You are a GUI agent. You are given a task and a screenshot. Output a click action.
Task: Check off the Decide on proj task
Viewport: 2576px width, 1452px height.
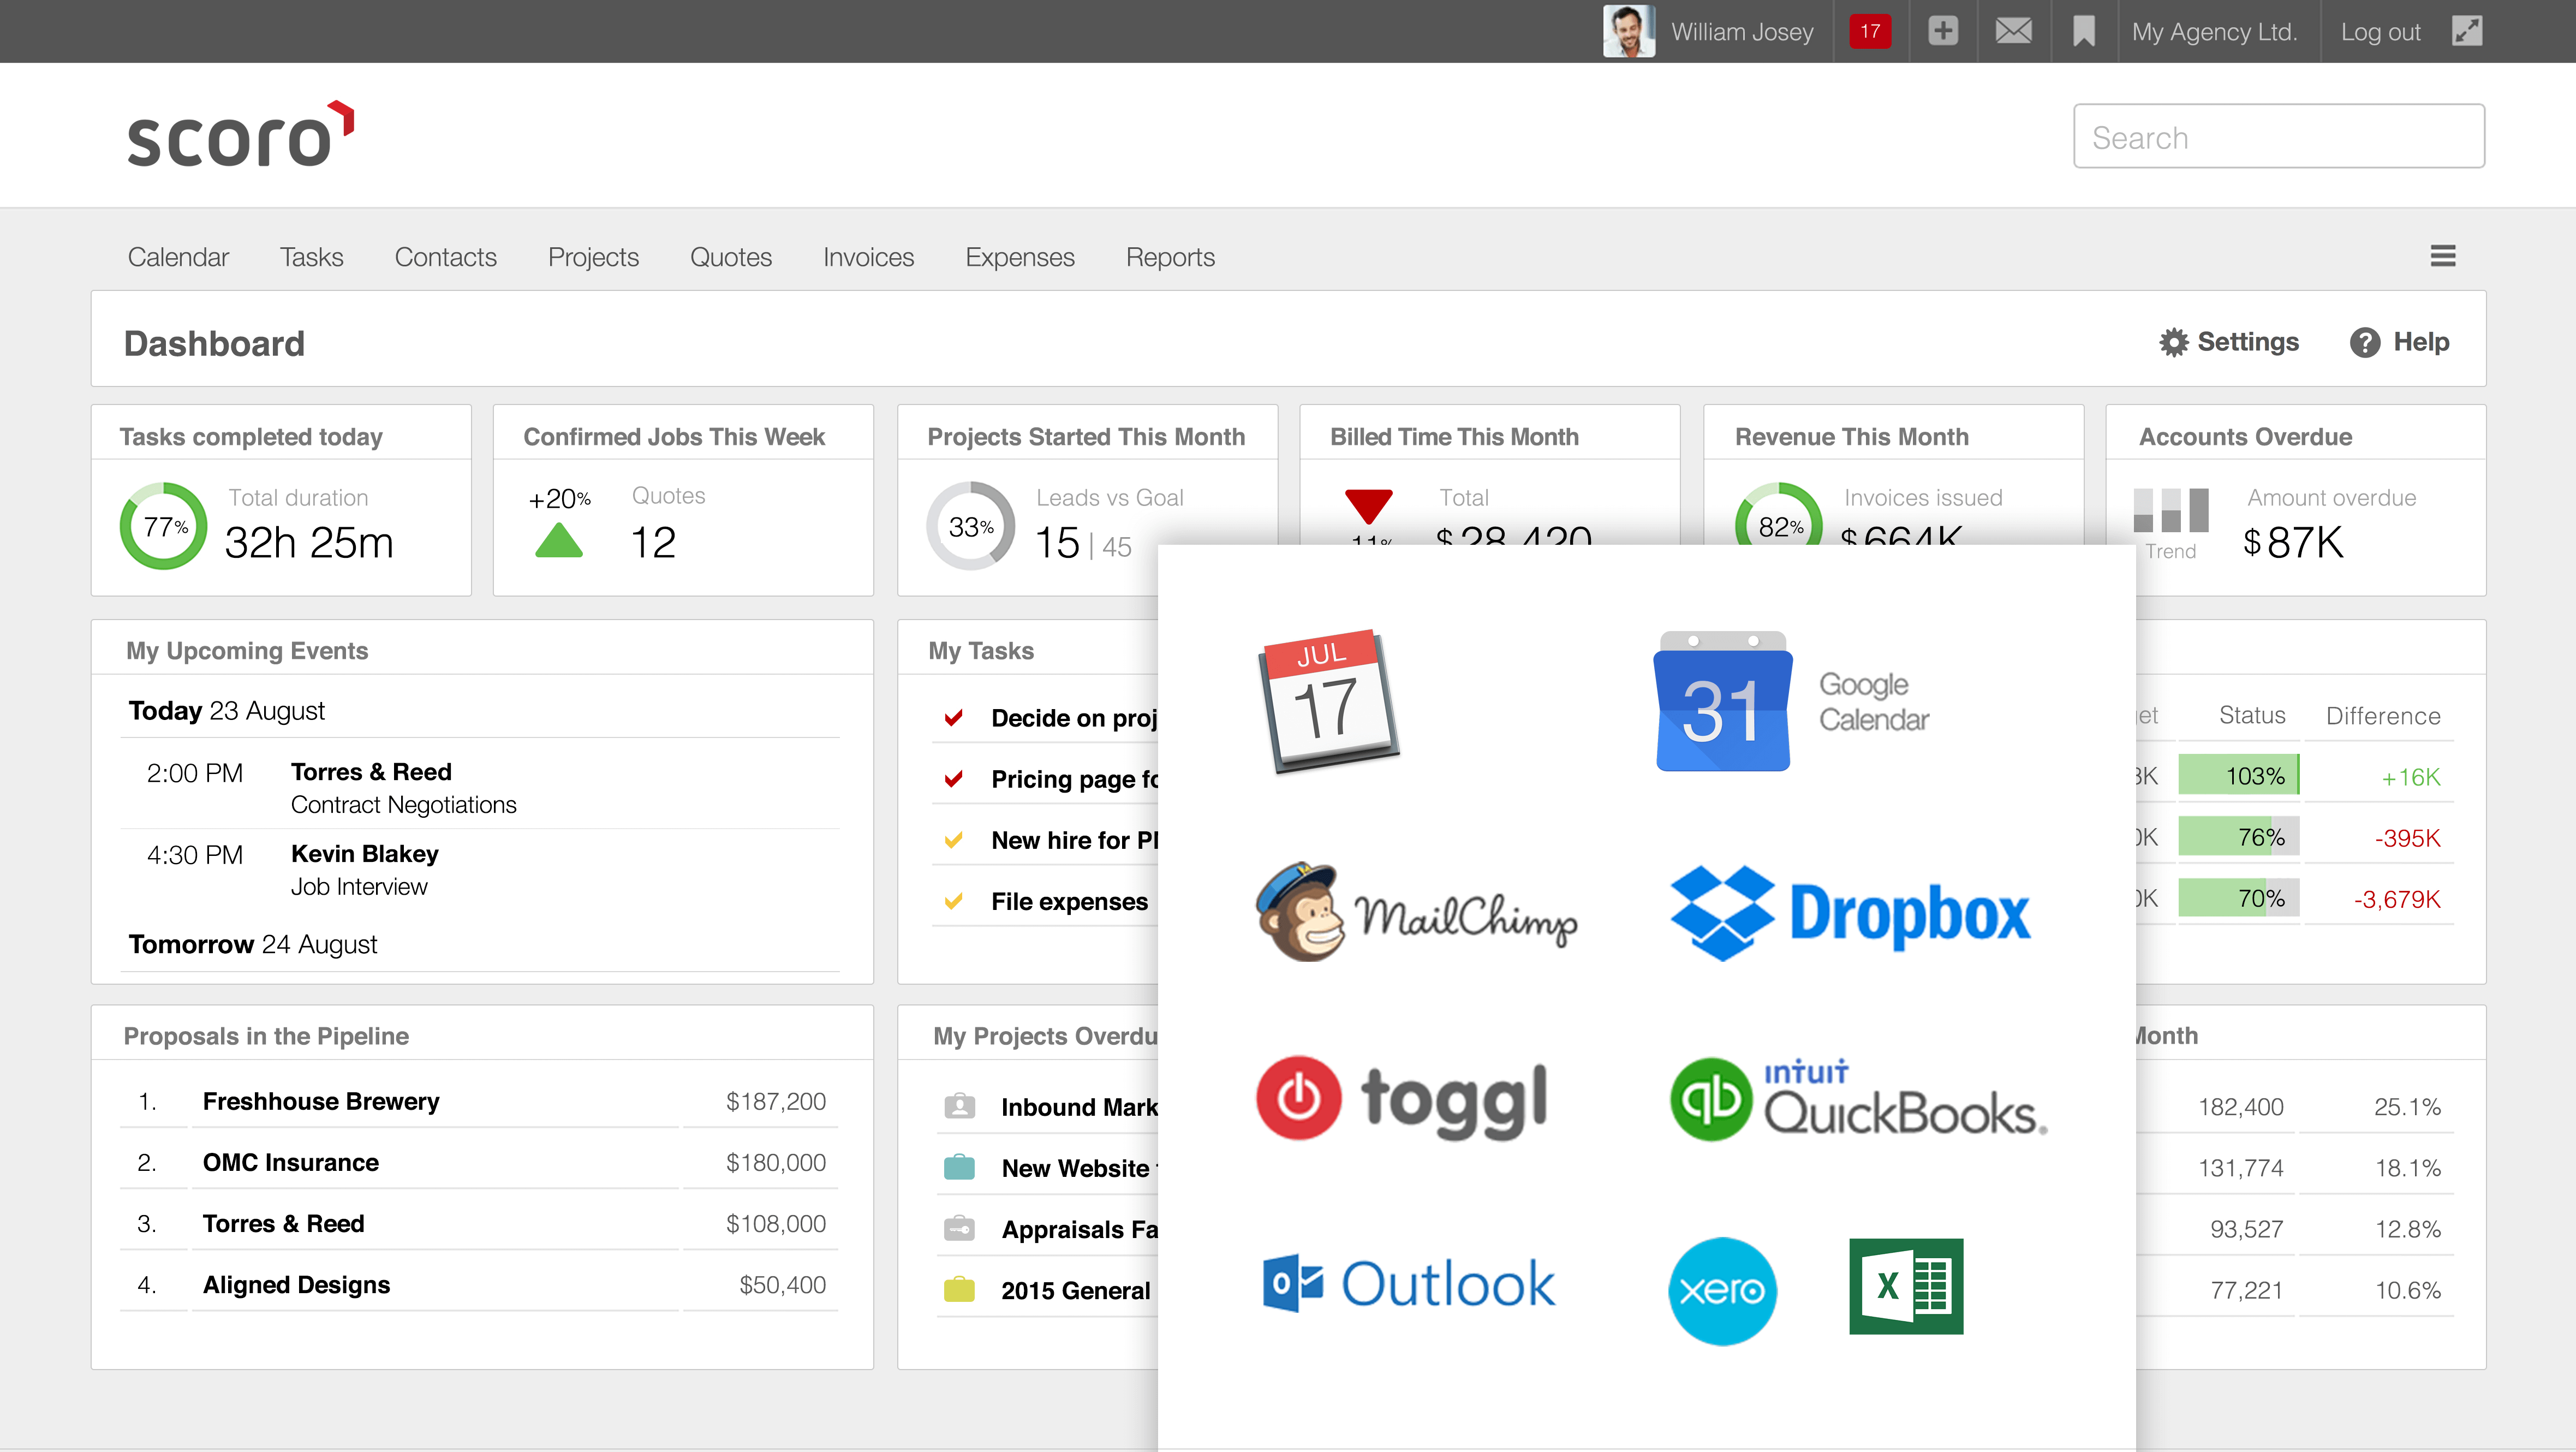pos(954,717)
